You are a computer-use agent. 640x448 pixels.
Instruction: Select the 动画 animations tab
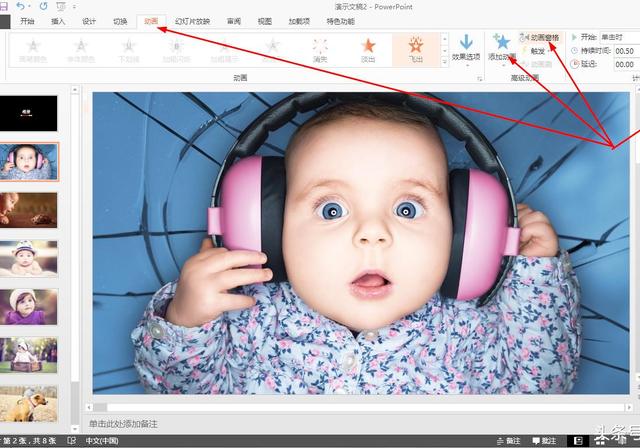(151, 21)
